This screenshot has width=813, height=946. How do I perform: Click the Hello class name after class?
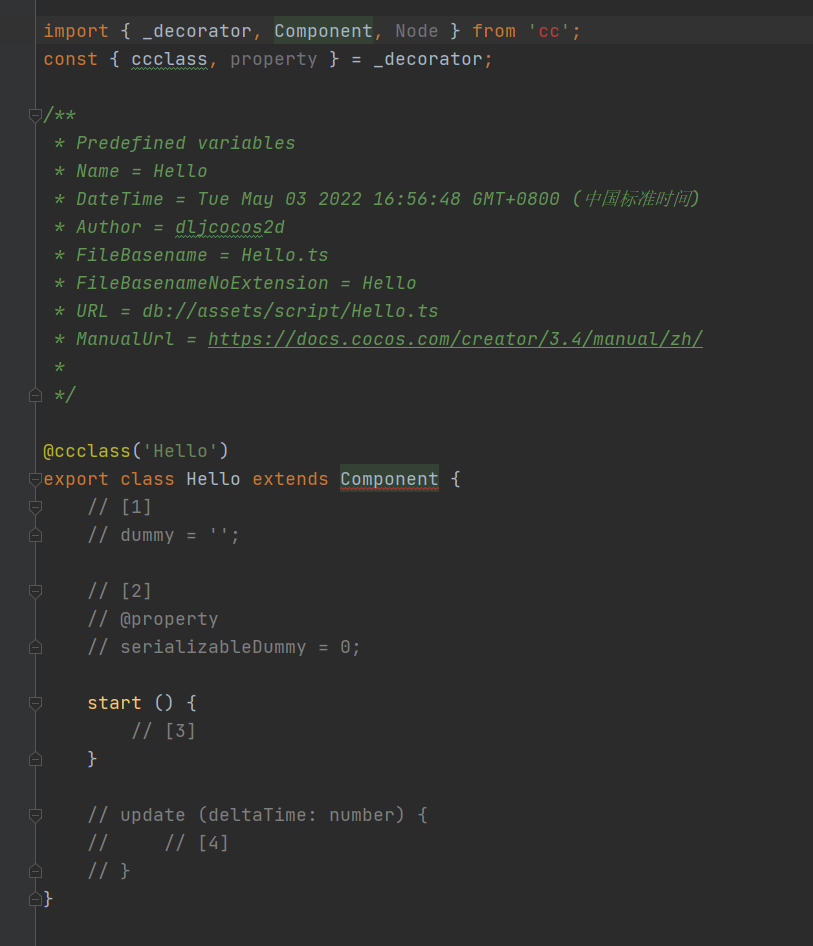point(213,479)
